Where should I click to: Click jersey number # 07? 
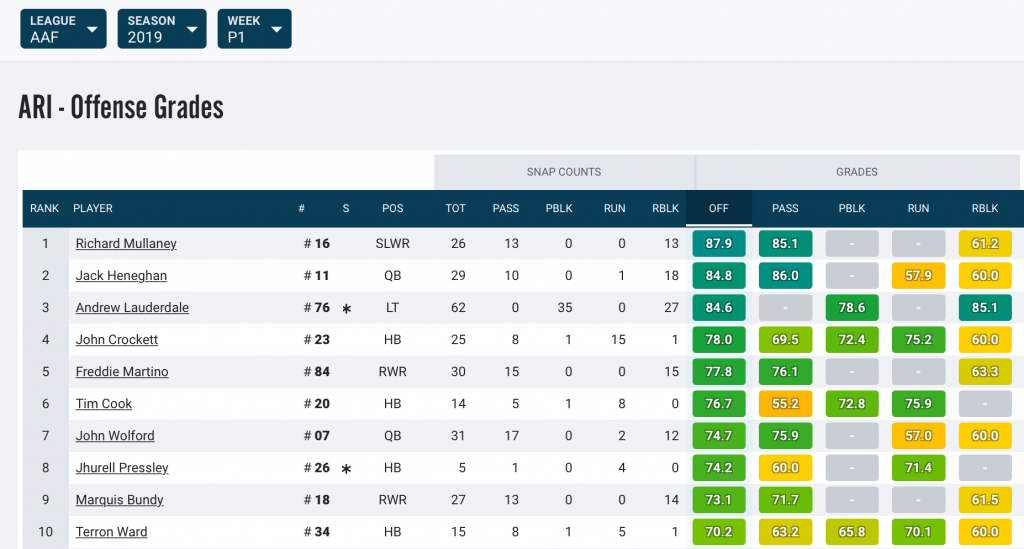tap(317, 435)
